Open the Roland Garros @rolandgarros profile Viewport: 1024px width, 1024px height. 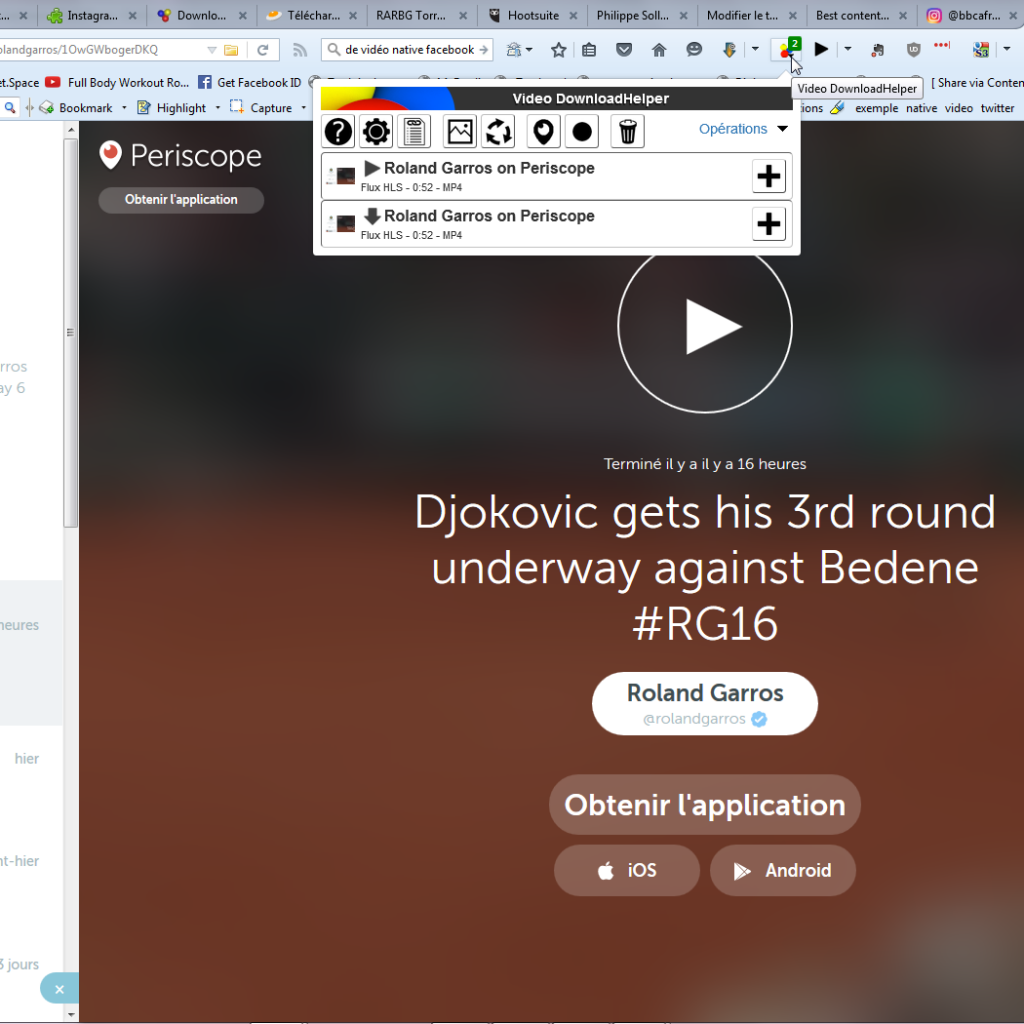click(705, 703)
